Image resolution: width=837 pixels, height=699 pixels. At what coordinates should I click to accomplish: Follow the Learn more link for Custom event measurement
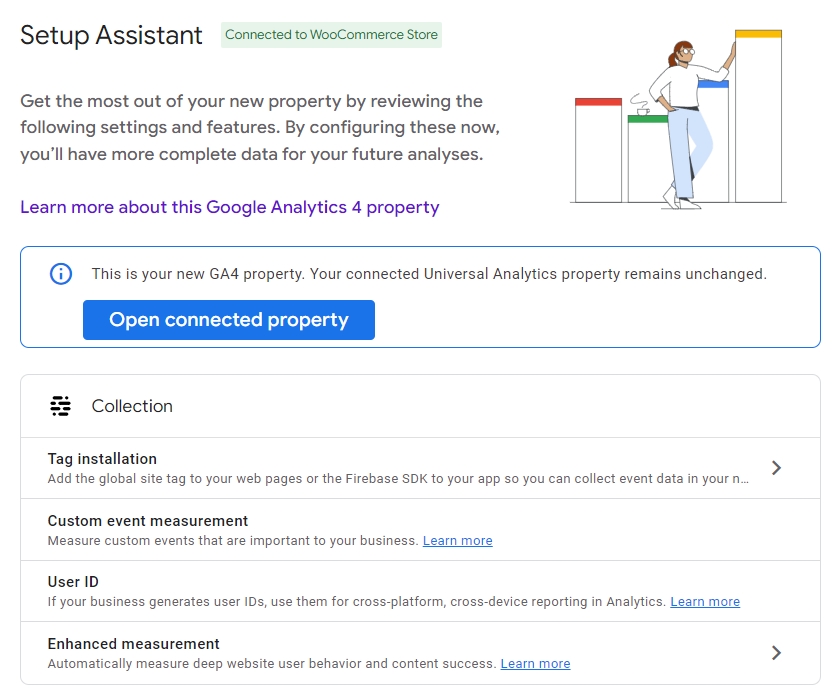457,541
